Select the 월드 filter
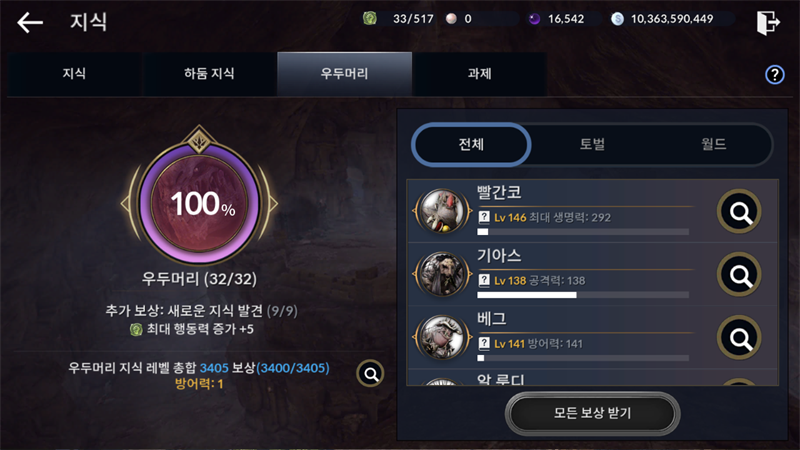The width and height of the screenshot is (800, 450). 713,144
